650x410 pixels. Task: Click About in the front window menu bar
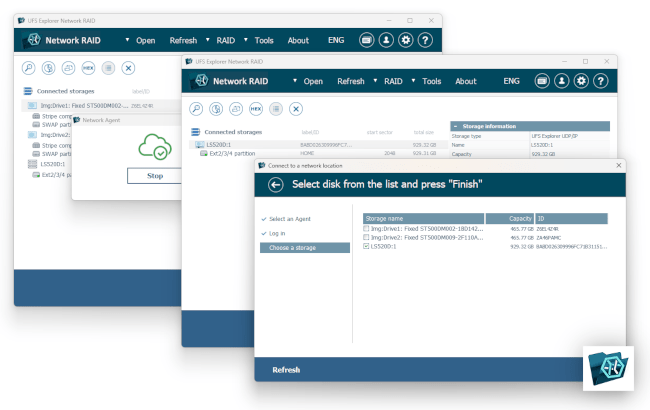tap(466, 81)
